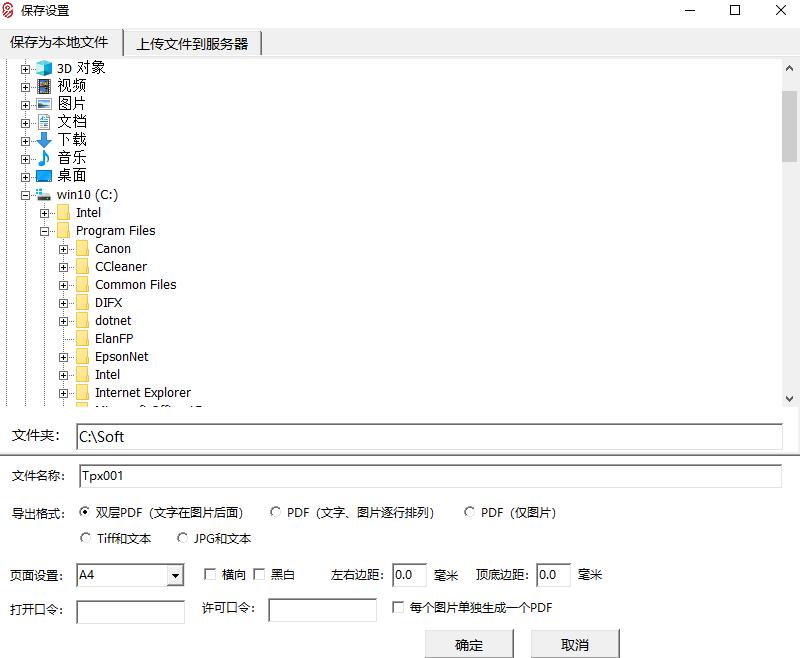Enable the 黑白 checkbox

point(259,574)
